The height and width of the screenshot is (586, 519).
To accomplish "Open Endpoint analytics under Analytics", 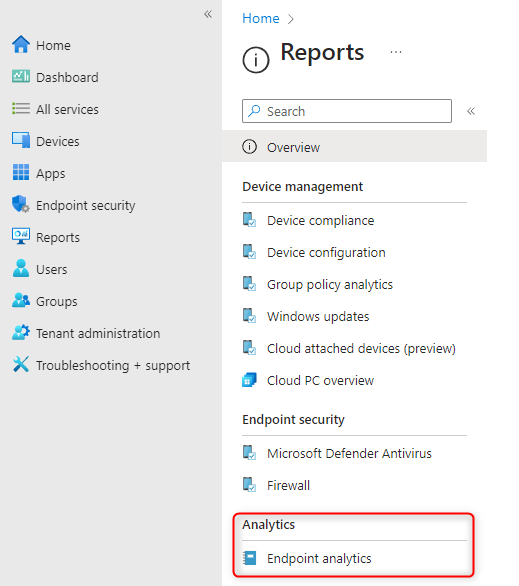I will (319, 558).
